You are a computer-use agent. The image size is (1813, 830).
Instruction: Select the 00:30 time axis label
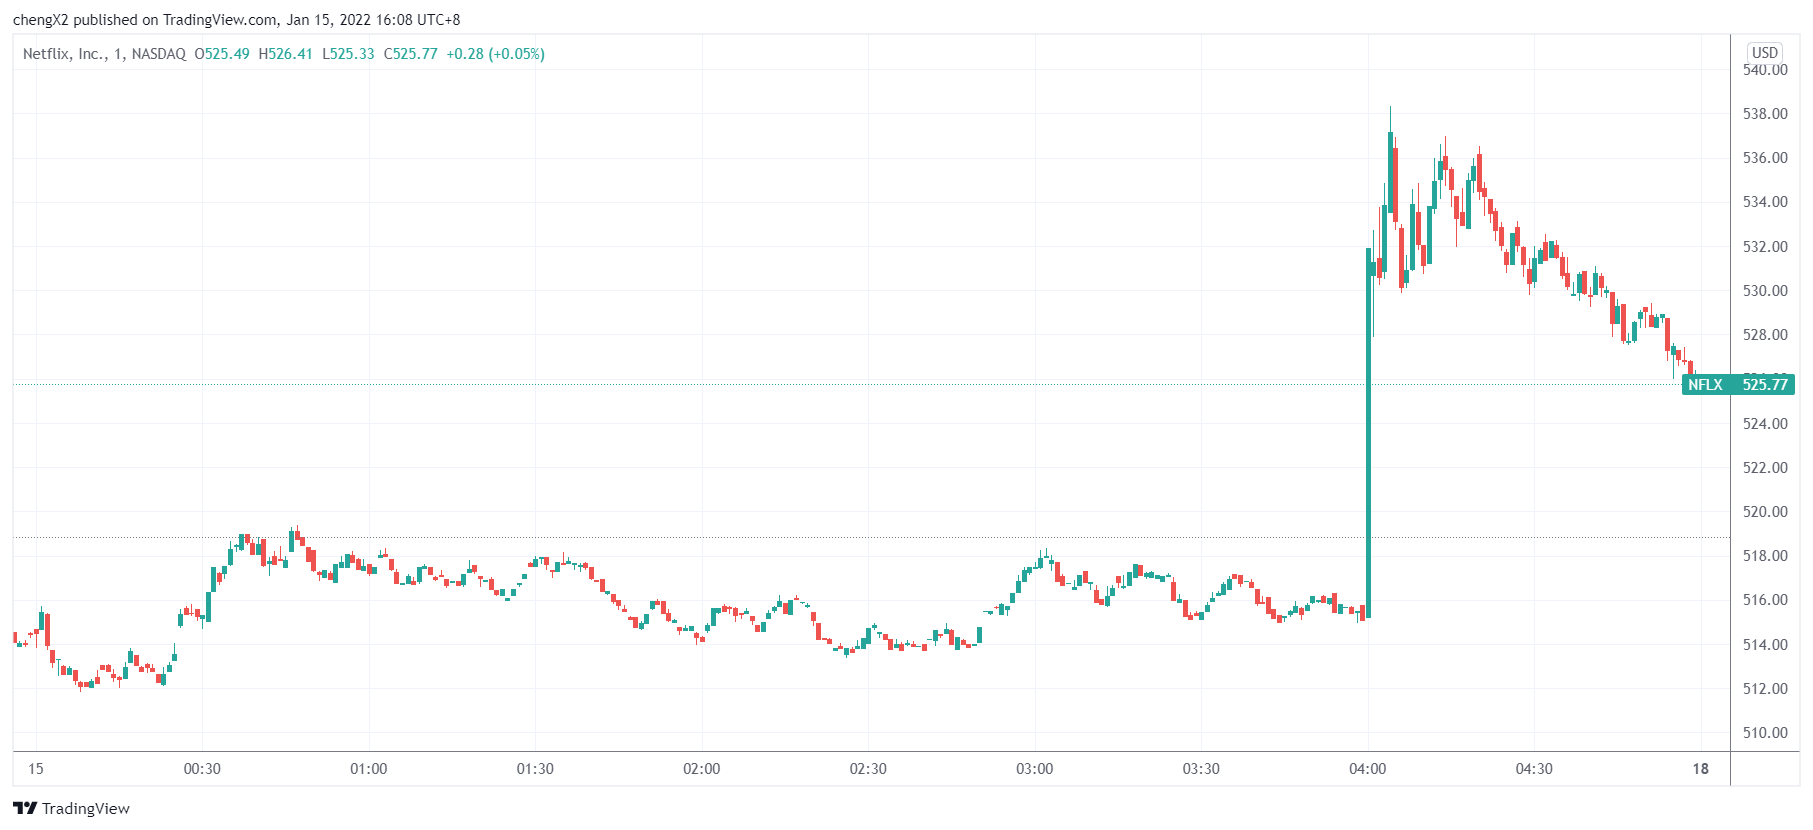point(202,769)
